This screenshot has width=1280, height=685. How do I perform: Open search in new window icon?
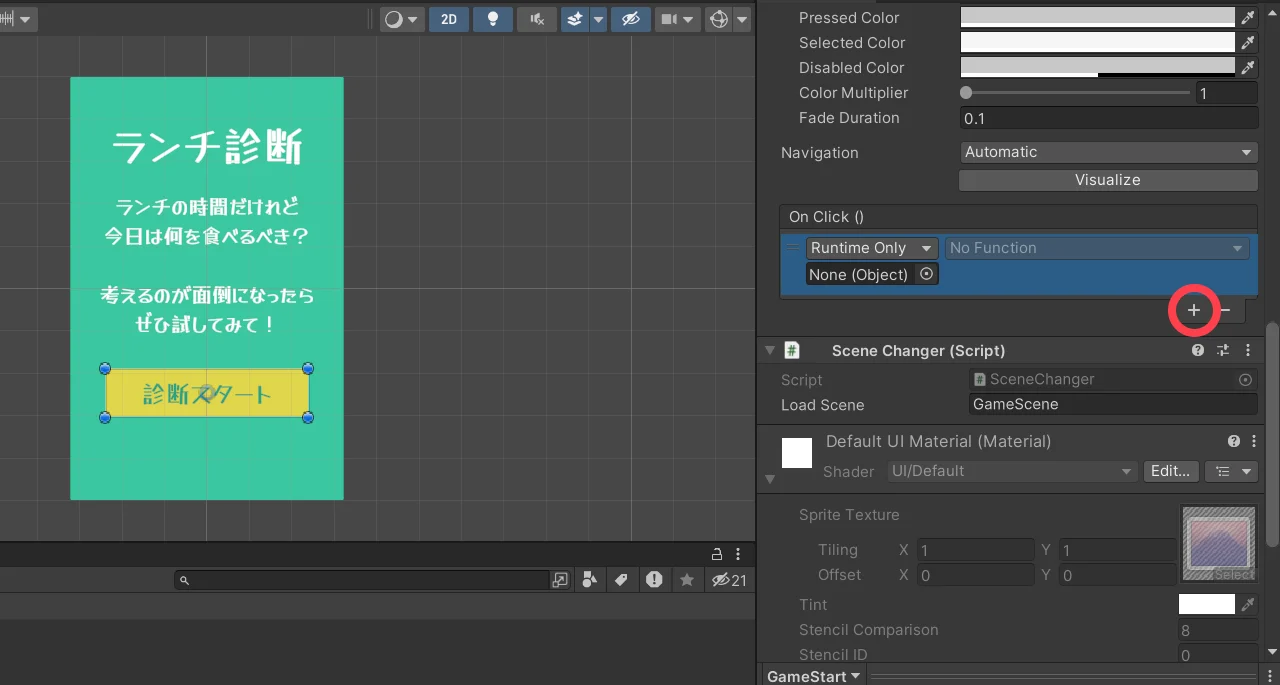click(560, 580)
